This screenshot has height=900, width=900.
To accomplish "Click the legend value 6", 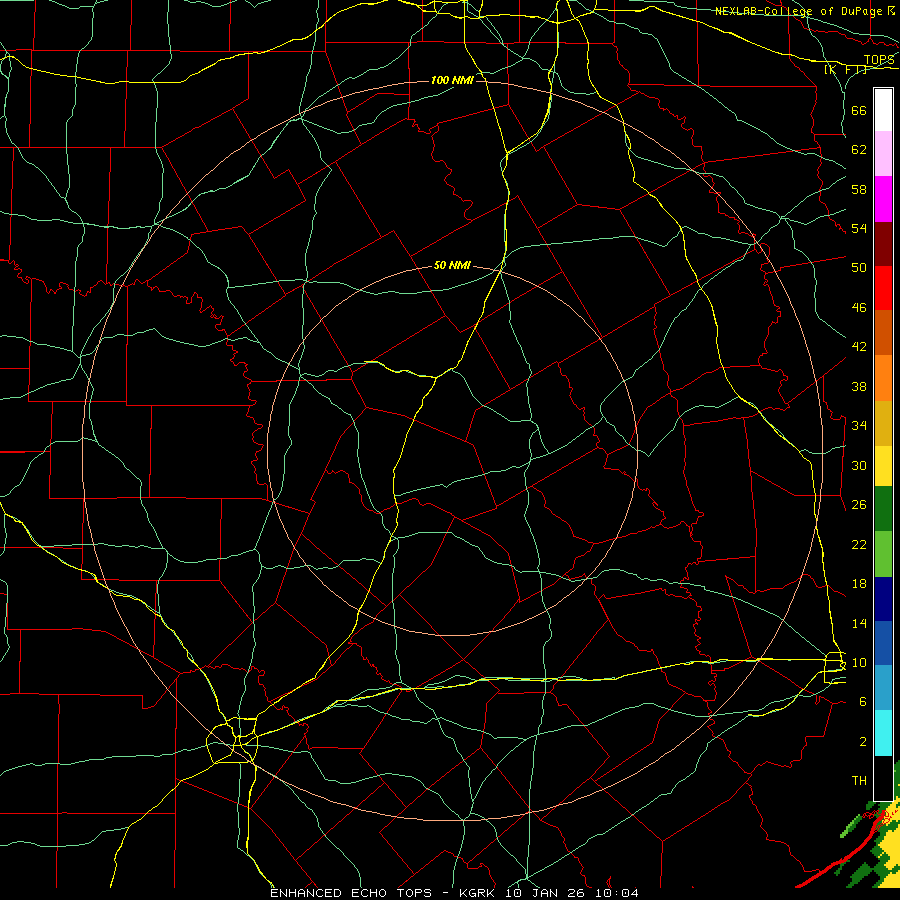I will (x=863, y=702).
